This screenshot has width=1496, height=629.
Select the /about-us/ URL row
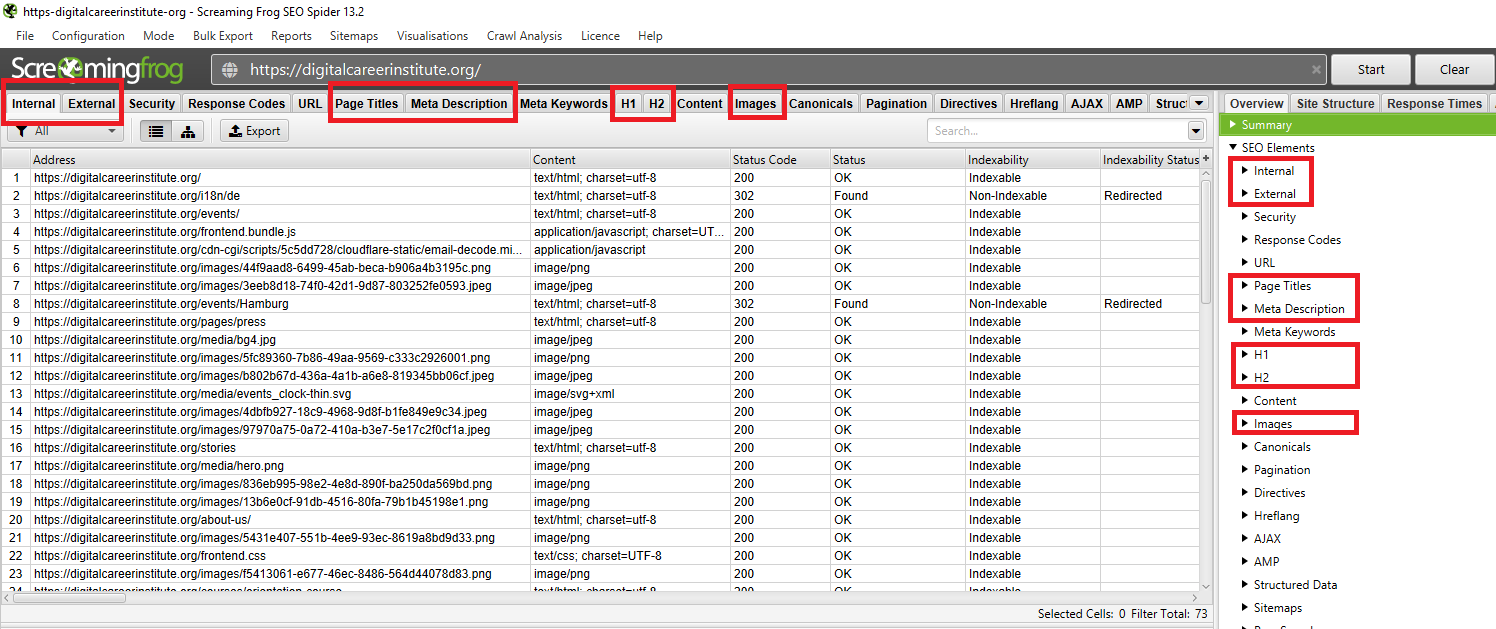point(600,520)
